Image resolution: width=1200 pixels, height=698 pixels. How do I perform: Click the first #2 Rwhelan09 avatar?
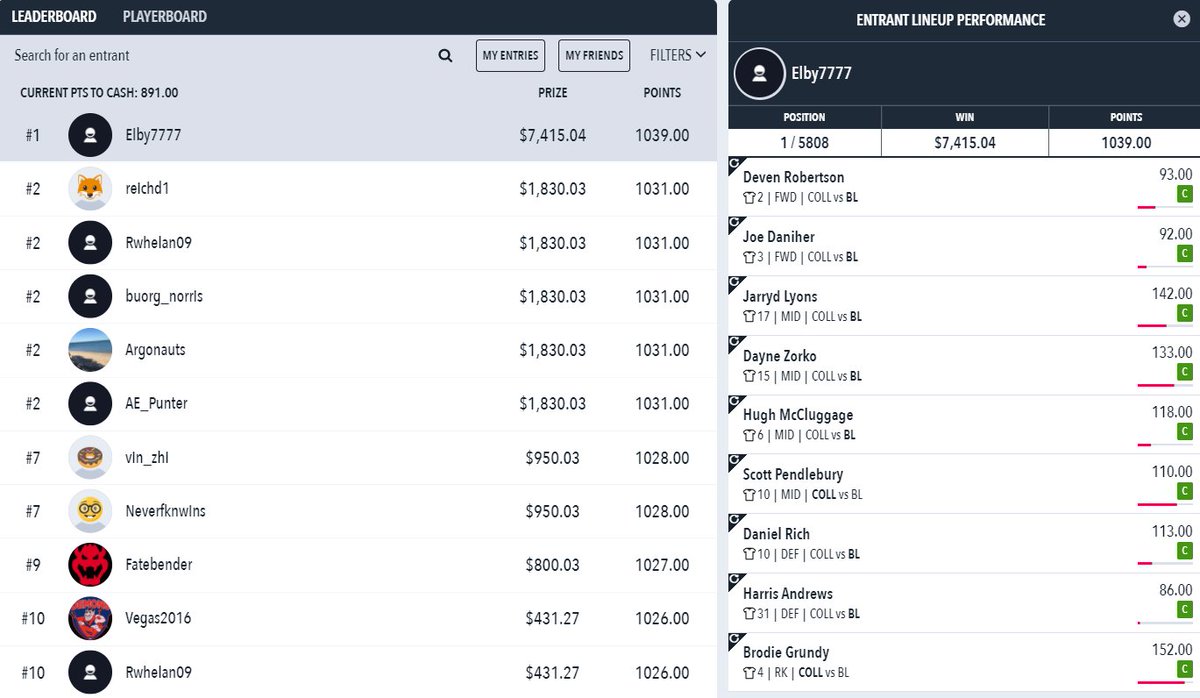point(90,243)
